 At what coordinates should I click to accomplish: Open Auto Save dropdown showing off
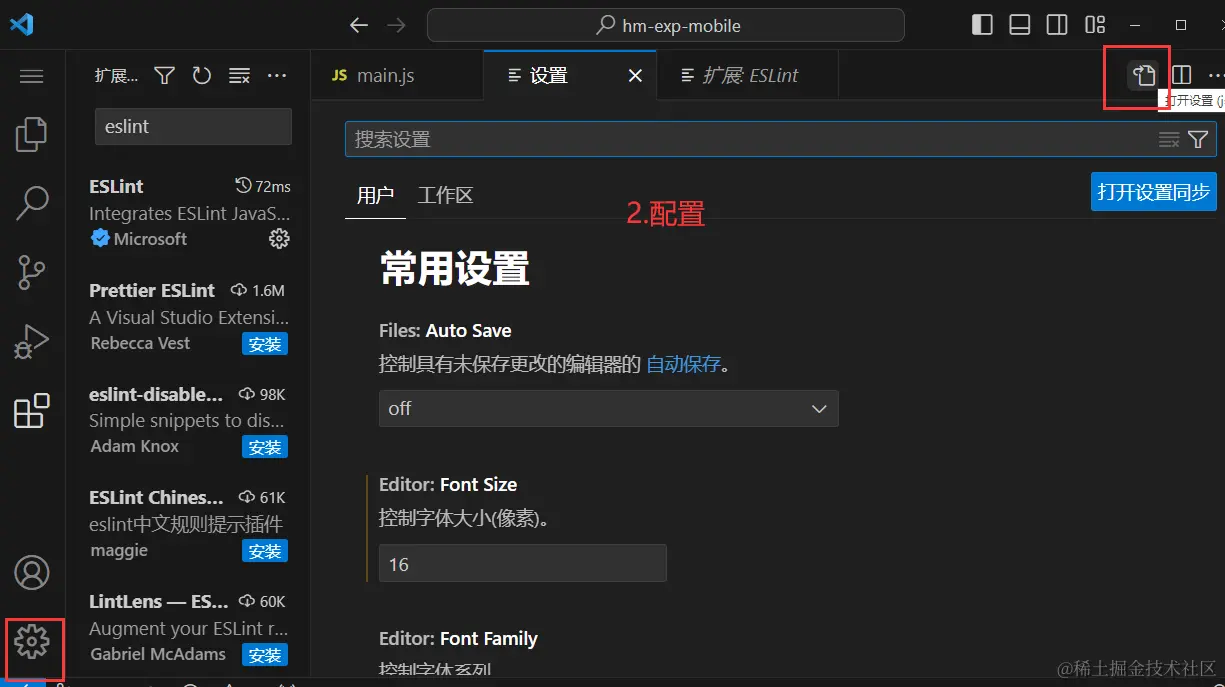[608, 408]
